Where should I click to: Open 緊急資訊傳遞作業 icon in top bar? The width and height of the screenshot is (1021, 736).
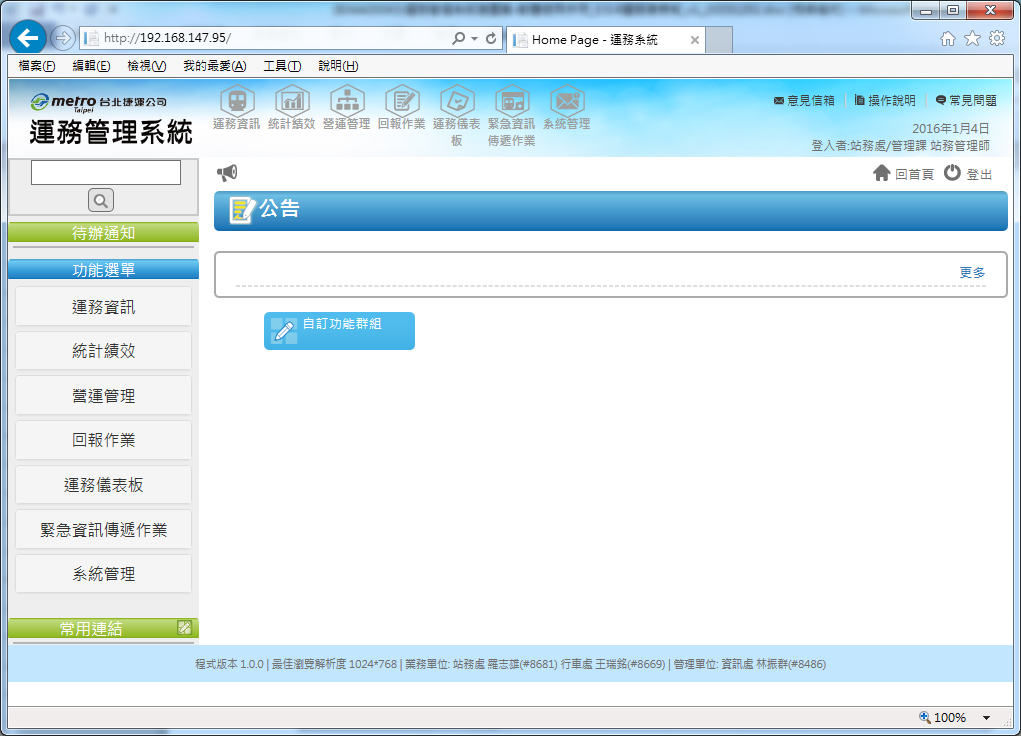tap(512, 101)
